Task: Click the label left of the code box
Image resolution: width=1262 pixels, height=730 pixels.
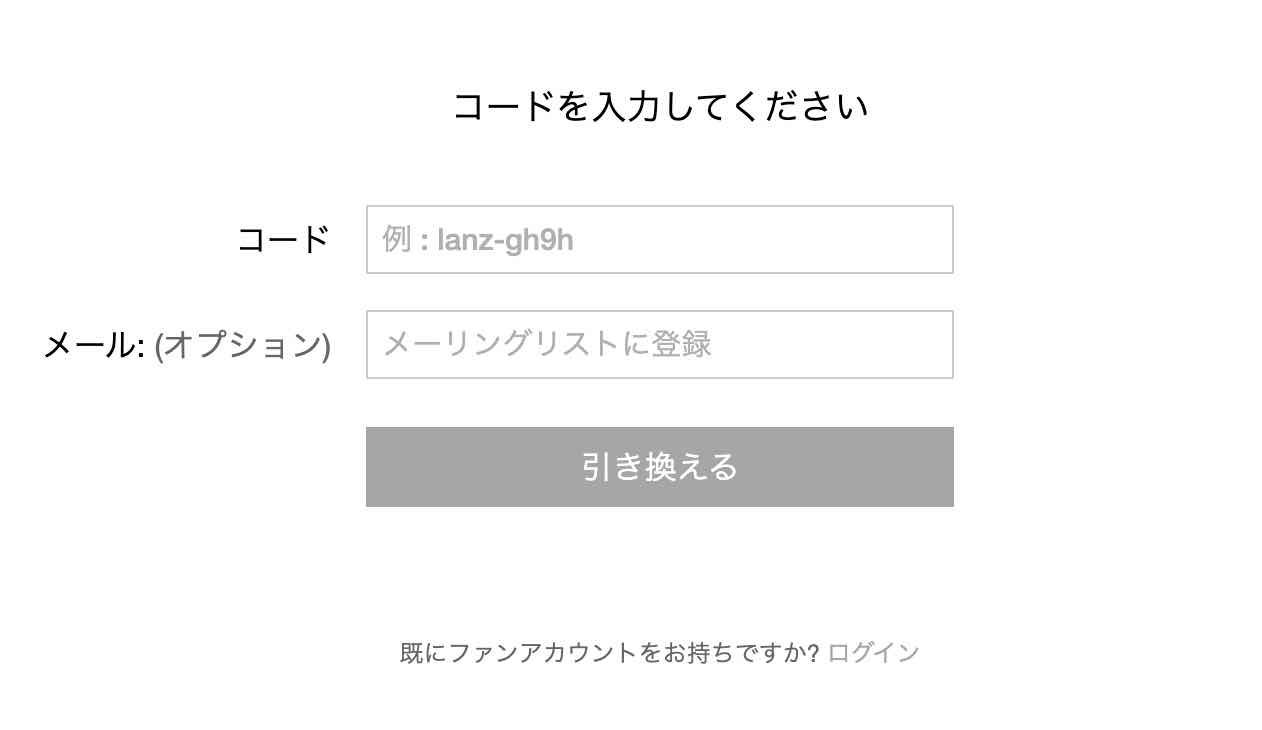Action: pos(283,240)
